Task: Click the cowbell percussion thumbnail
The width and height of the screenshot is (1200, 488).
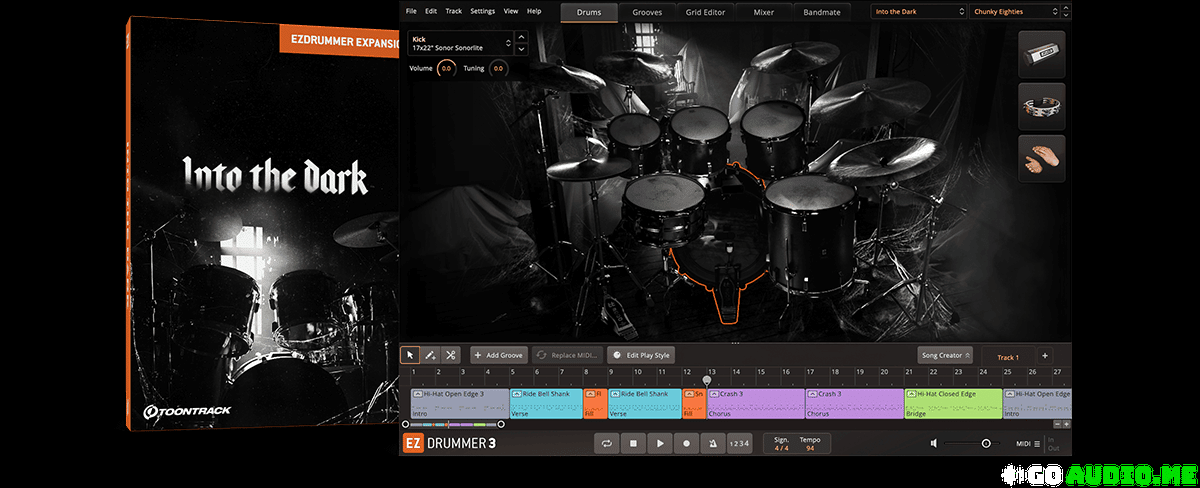Action: click(x=1042, y=54)
